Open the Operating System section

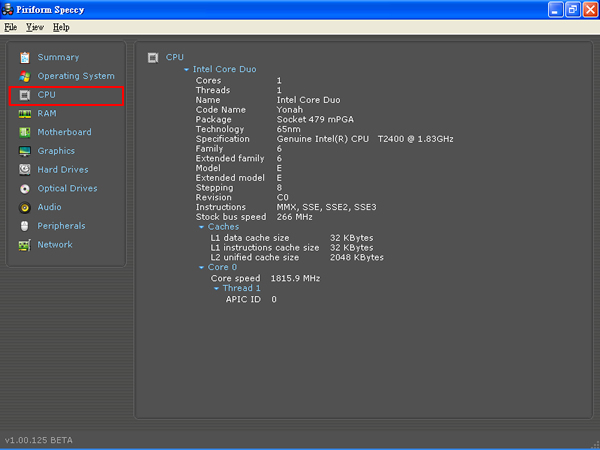pyautogui.click(x=76, y=76)
